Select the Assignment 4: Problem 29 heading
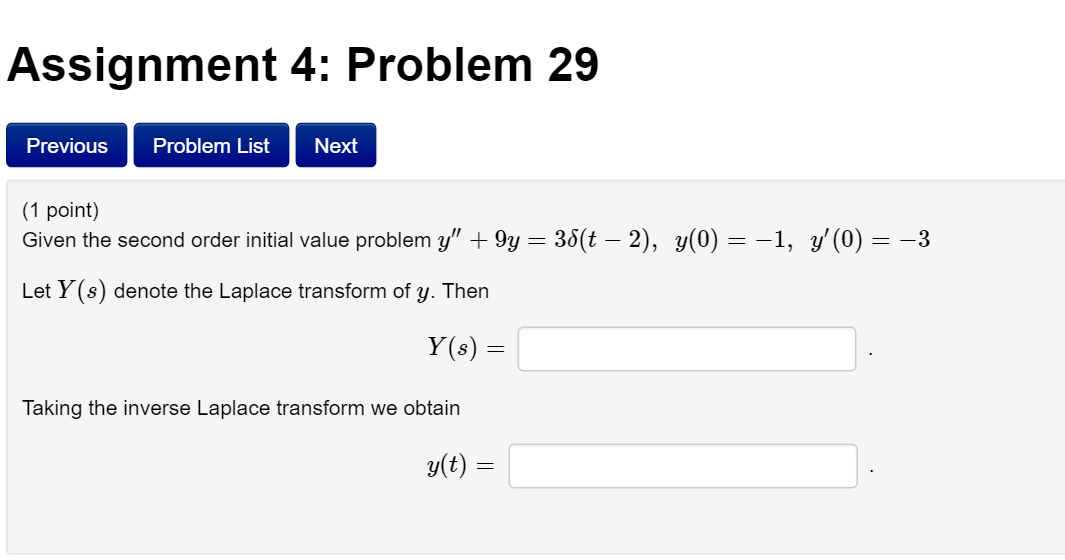The width and height of the screenshot is (1065, 560). (303, 65)
